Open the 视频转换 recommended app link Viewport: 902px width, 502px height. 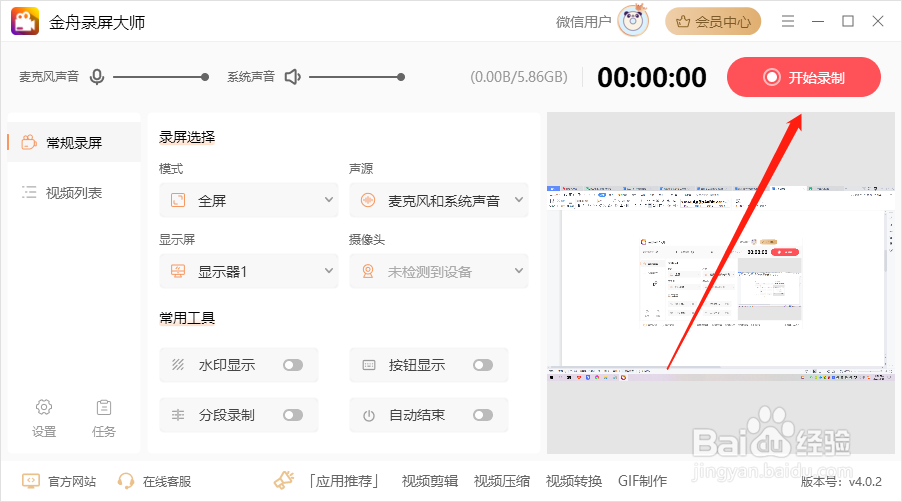574,481
